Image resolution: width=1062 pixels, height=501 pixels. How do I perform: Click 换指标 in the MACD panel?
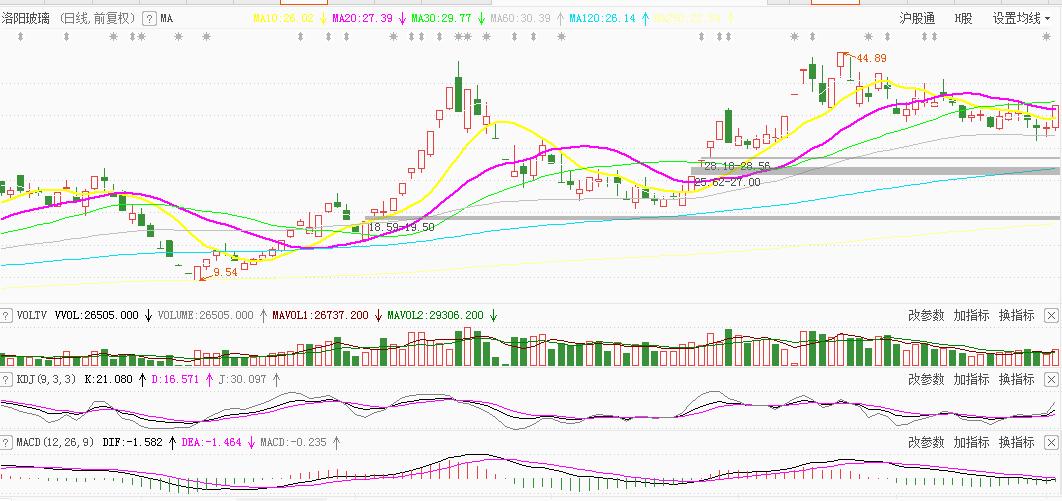click(x=1016, y=442)
